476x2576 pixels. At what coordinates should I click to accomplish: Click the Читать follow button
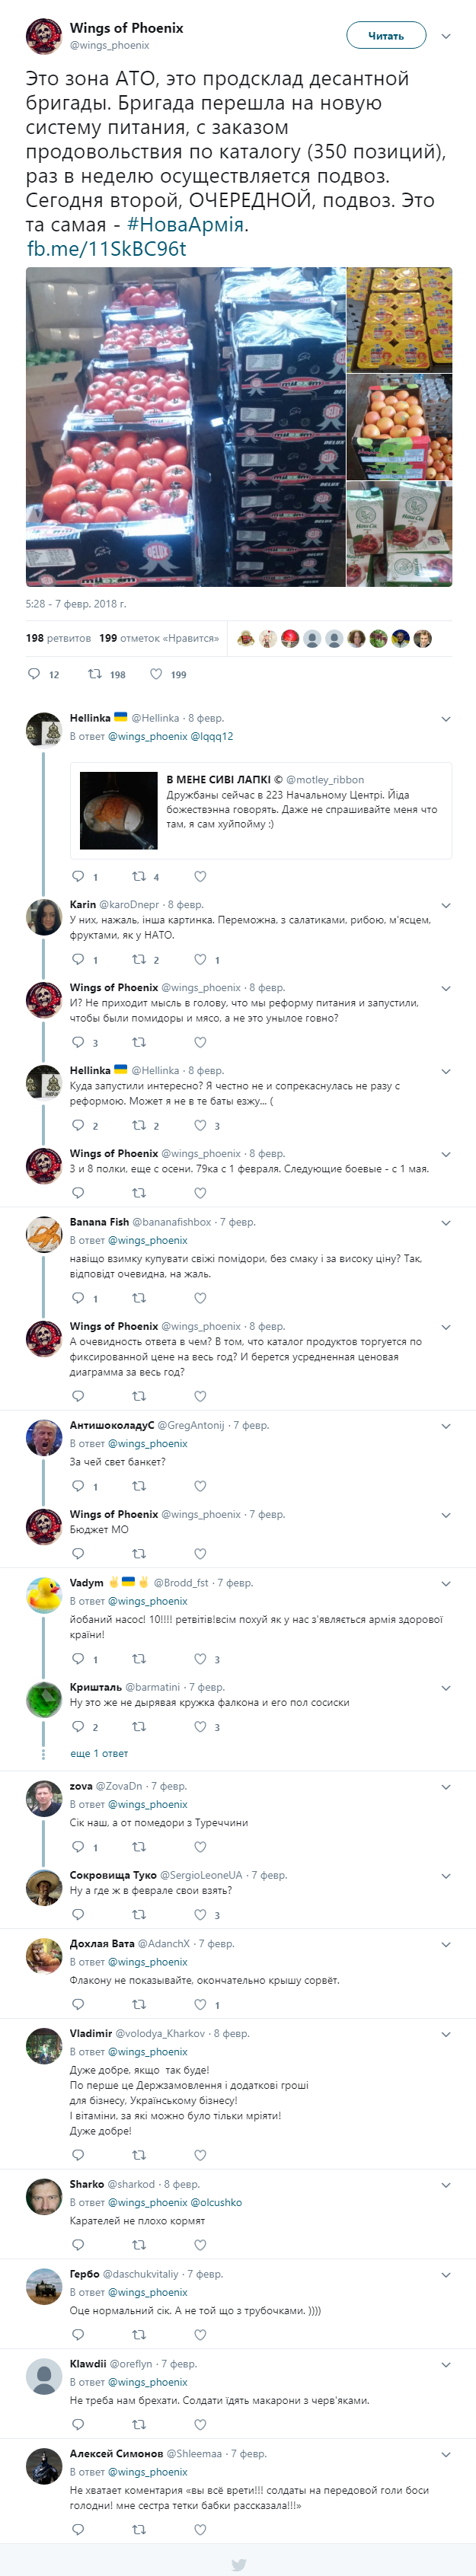pyautogui.click(x=386, y=36)
